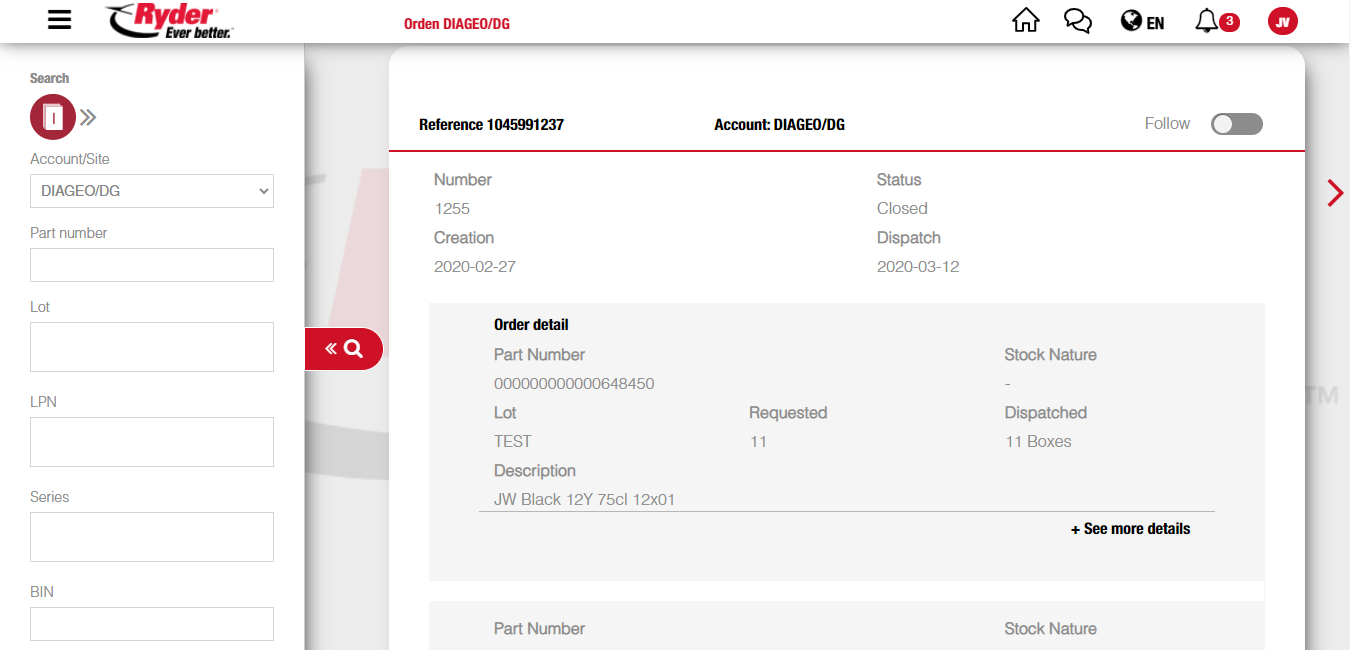Image resolution: width=1350 pixels, height=650 pixels.
Task: Click the Ryder logo
Action: [x=170, y=21]
